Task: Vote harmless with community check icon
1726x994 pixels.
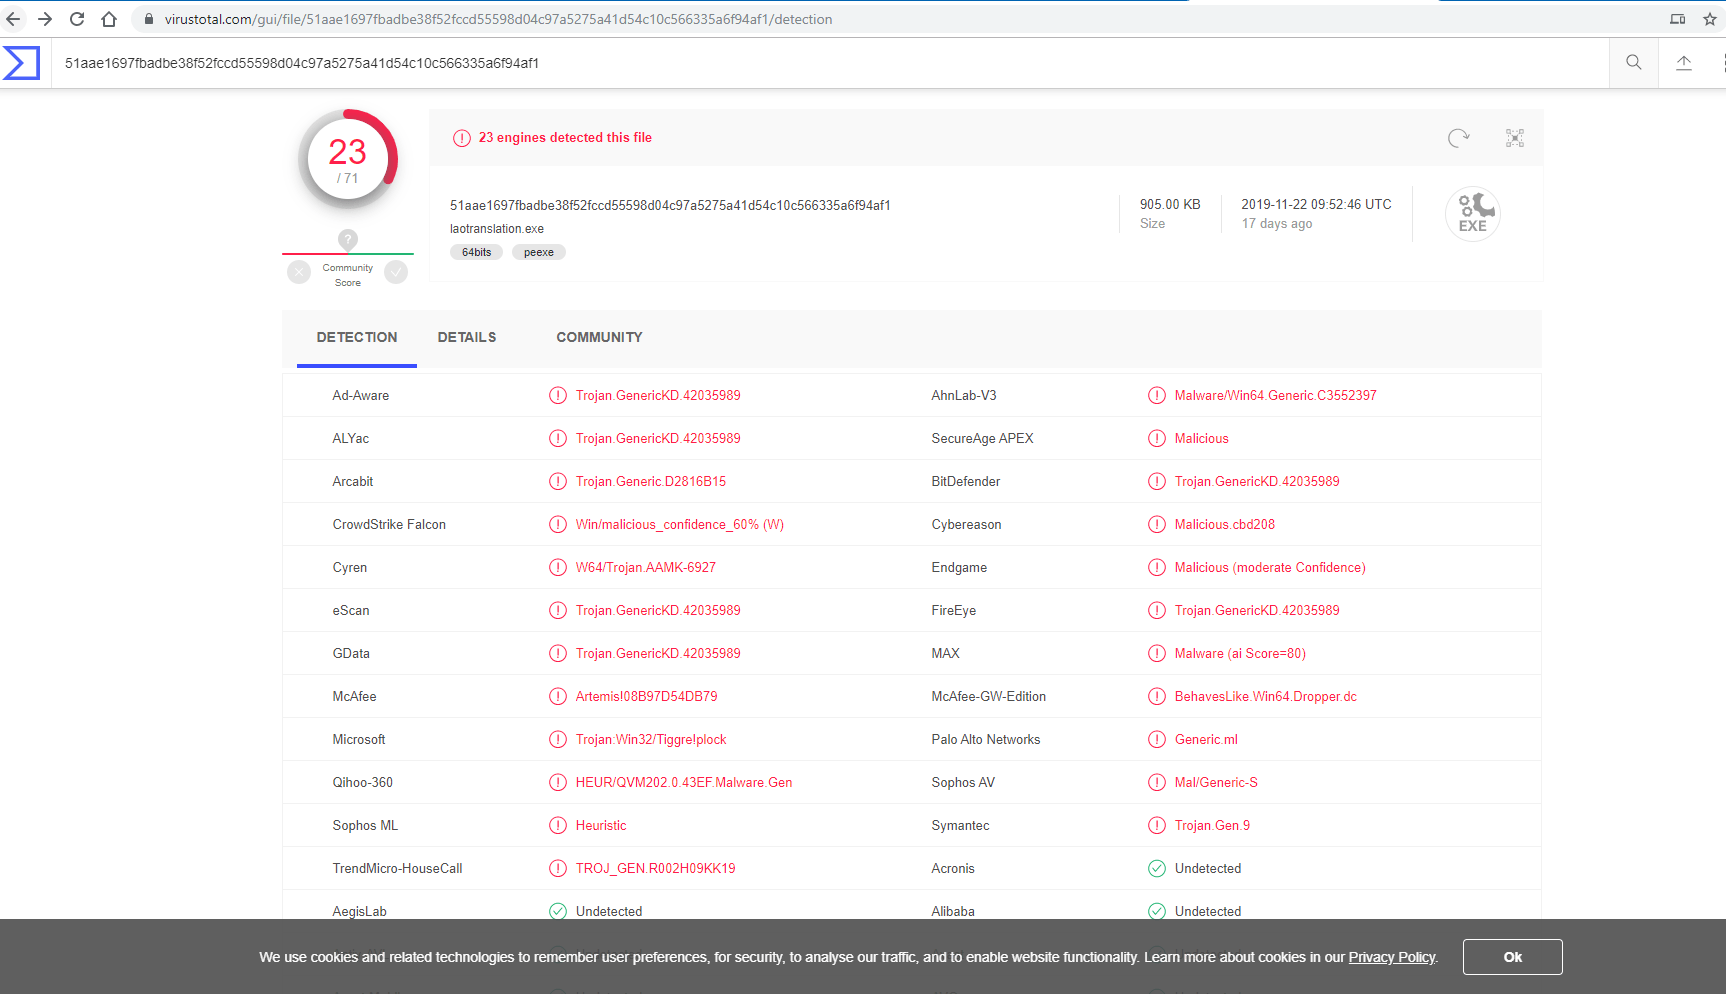Action: pos(397,272)
